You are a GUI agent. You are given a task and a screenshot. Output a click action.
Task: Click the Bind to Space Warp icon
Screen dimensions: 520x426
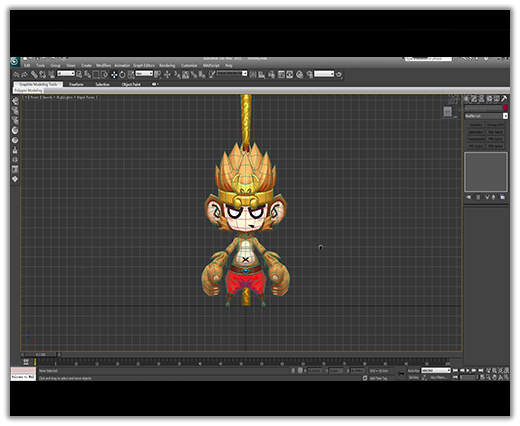tap(51, 75)
